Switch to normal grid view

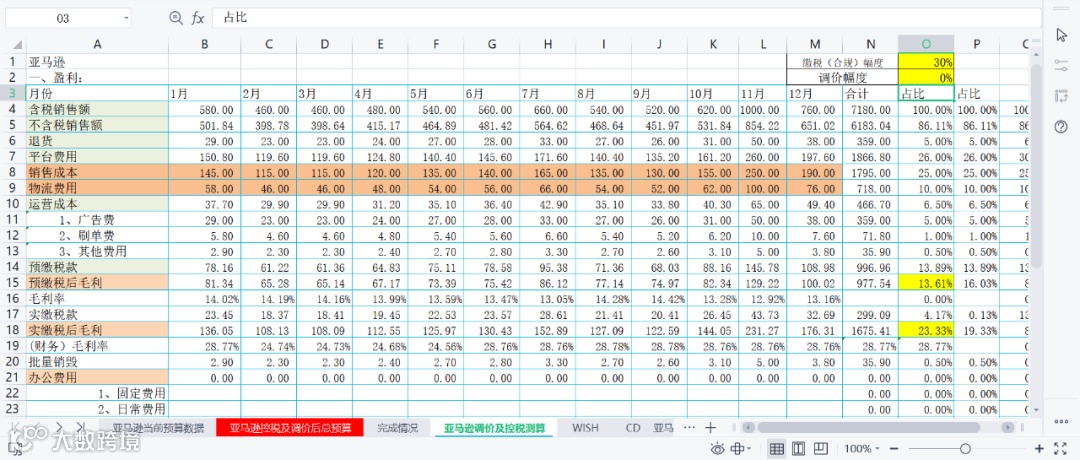pyautogui.click(x=776, y=449)
